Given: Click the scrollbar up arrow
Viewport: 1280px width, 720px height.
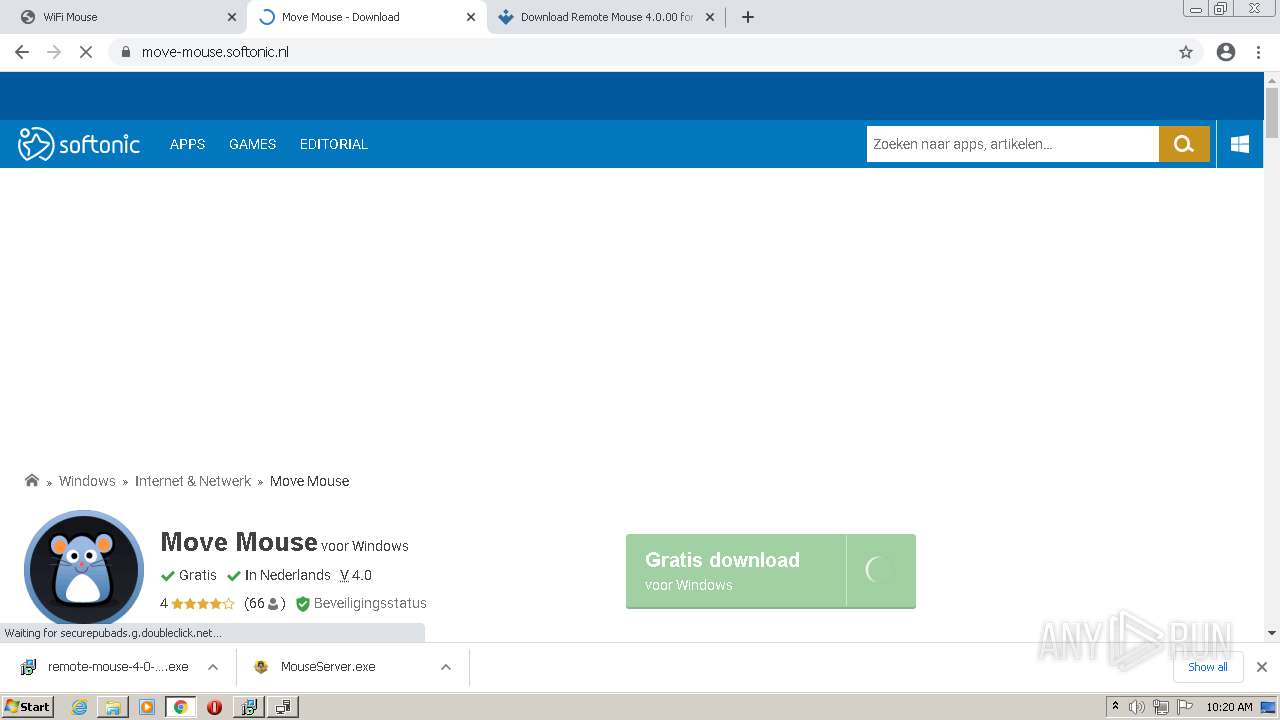Looking at the screenshot, I should click(x=1272, y=79).
